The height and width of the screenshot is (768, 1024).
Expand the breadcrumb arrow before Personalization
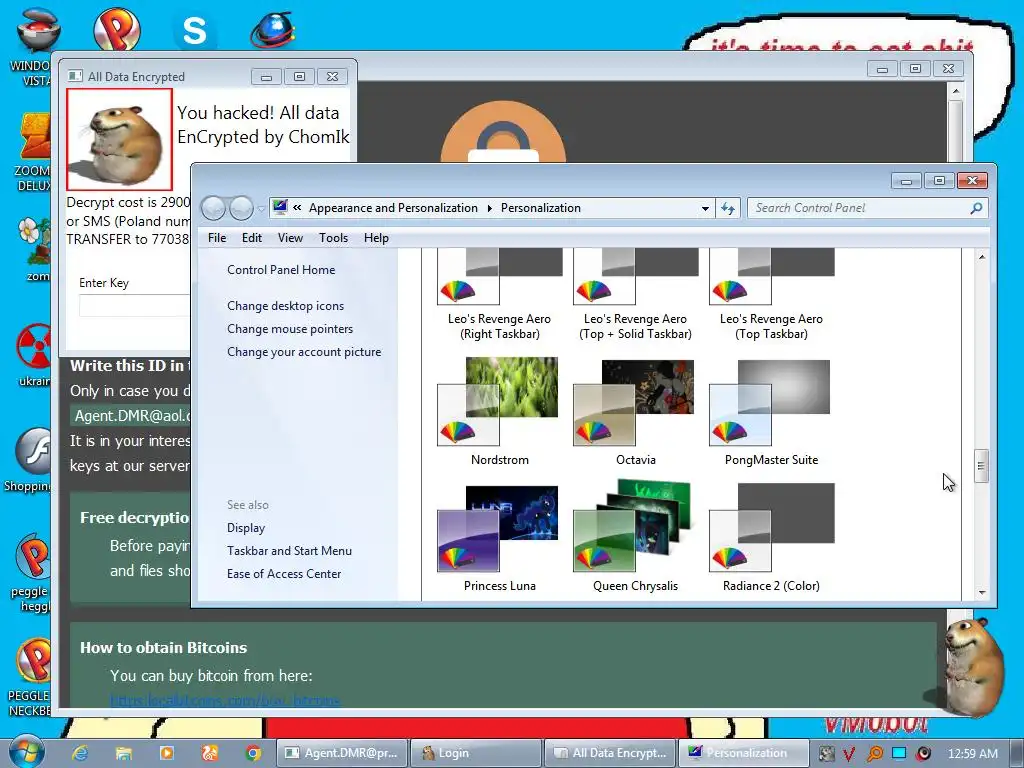(x=490, y=208)
